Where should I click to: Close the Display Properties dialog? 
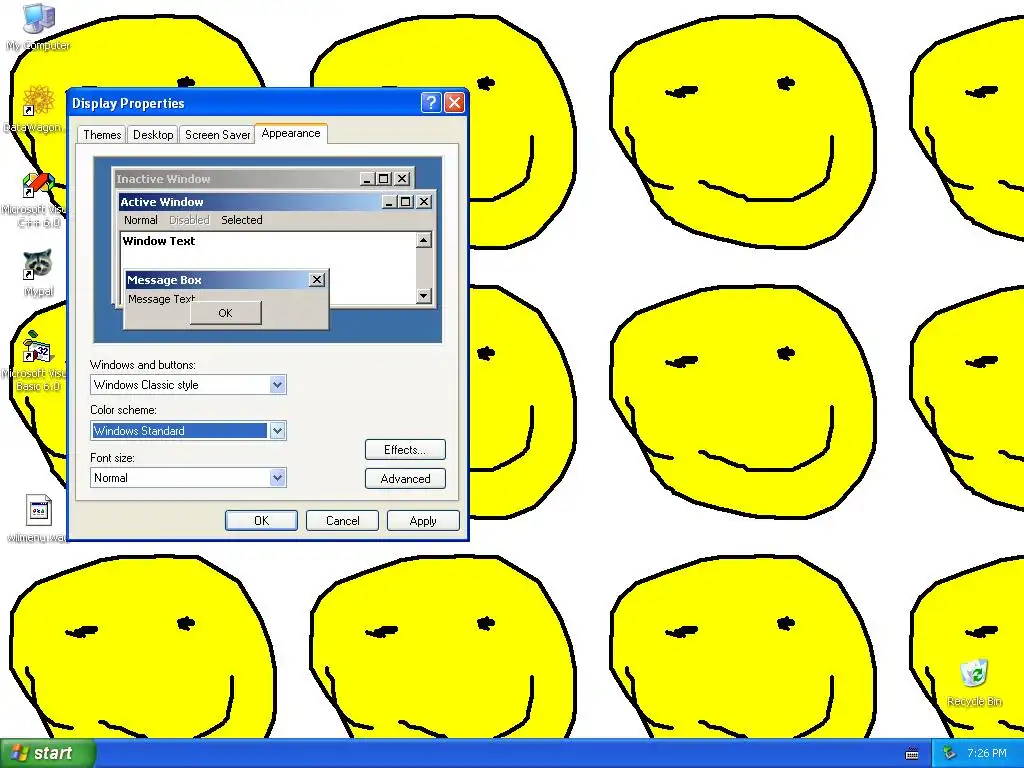pyautogui.click(x=455, y=103)
